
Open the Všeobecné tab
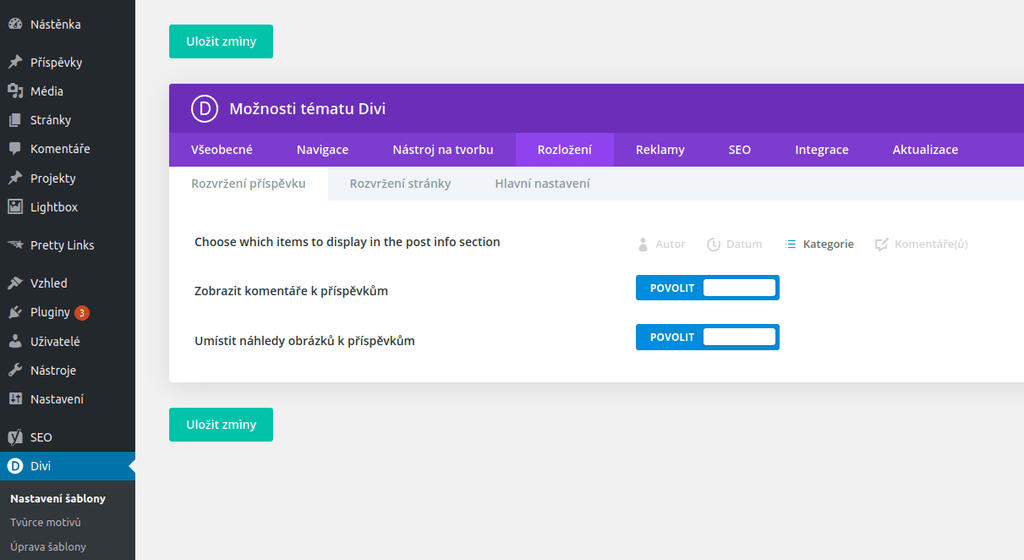[x=221, y=149]
